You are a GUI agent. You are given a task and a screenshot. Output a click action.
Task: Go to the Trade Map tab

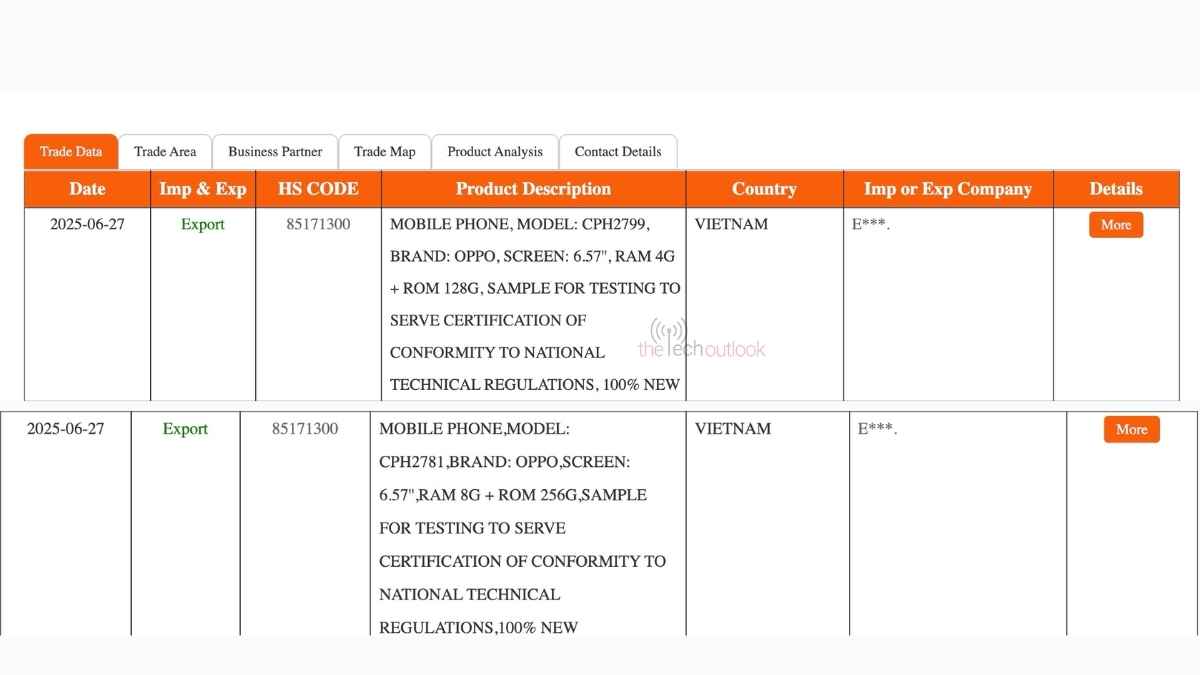pos(384,152)
